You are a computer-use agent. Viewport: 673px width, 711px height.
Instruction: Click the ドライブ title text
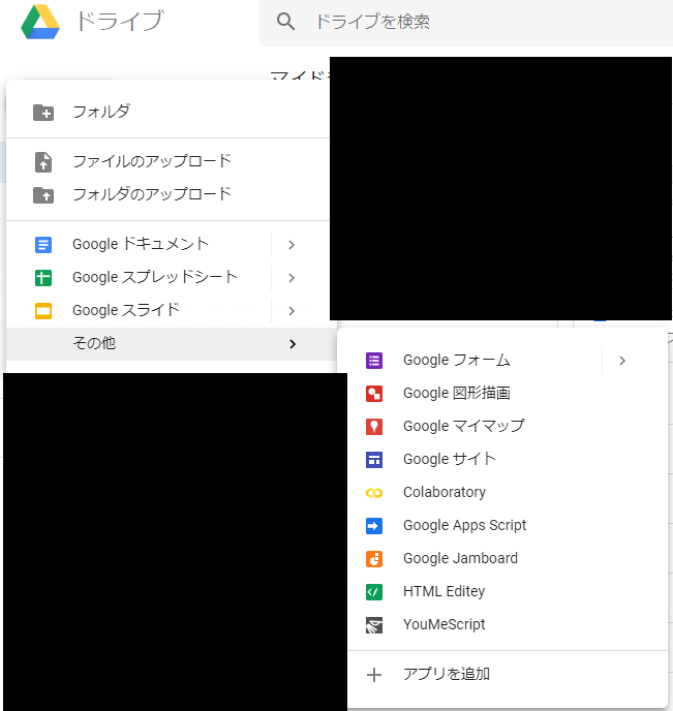click(x=120, y=21)
